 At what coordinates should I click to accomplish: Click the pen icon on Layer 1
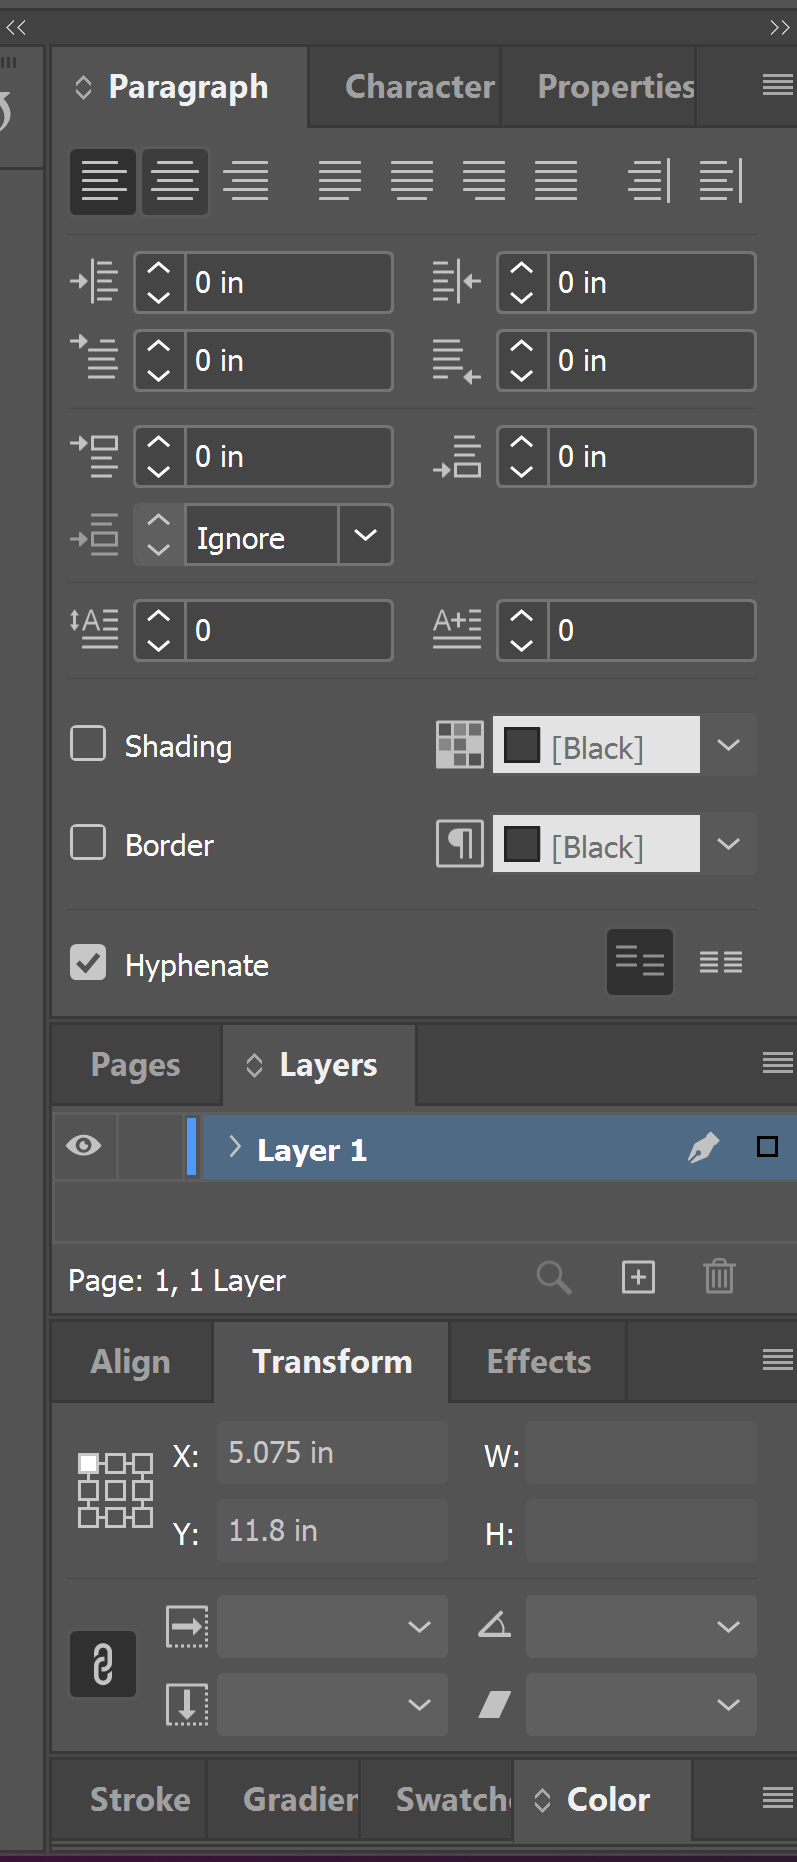click(x=704, y=1147)
